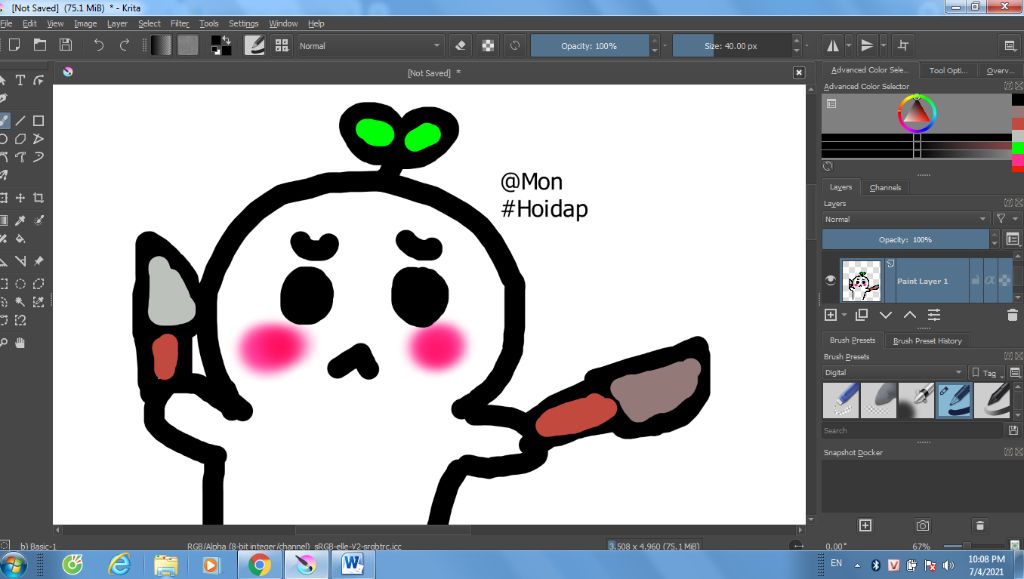Select the Magnetic Selection tool

point(20,320)
